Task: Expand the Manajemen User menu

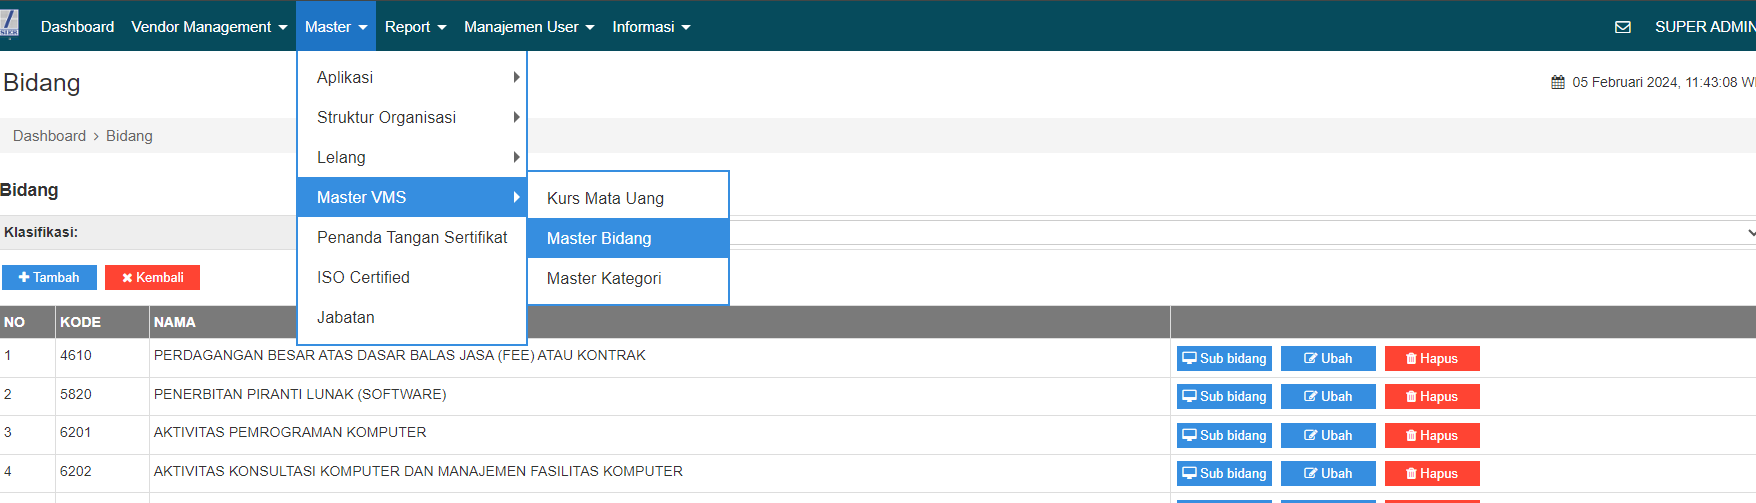Action: click(x=529, y=27)
